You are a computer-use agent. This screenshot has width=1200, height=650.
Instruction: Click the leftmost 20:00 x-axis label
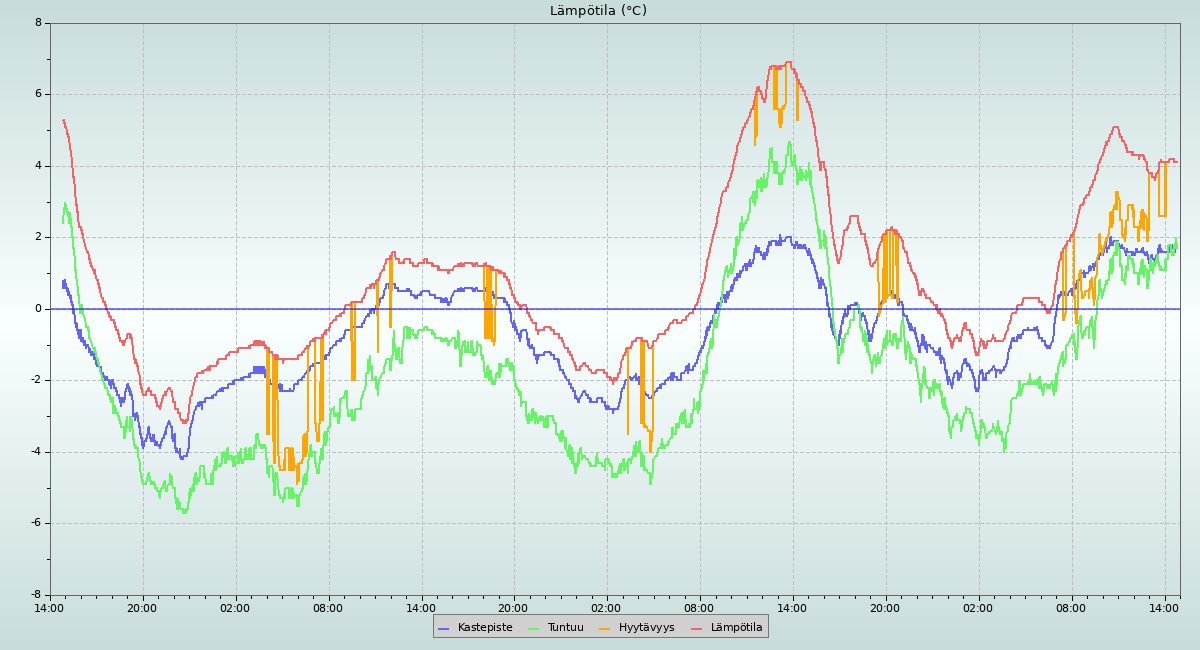142,608
